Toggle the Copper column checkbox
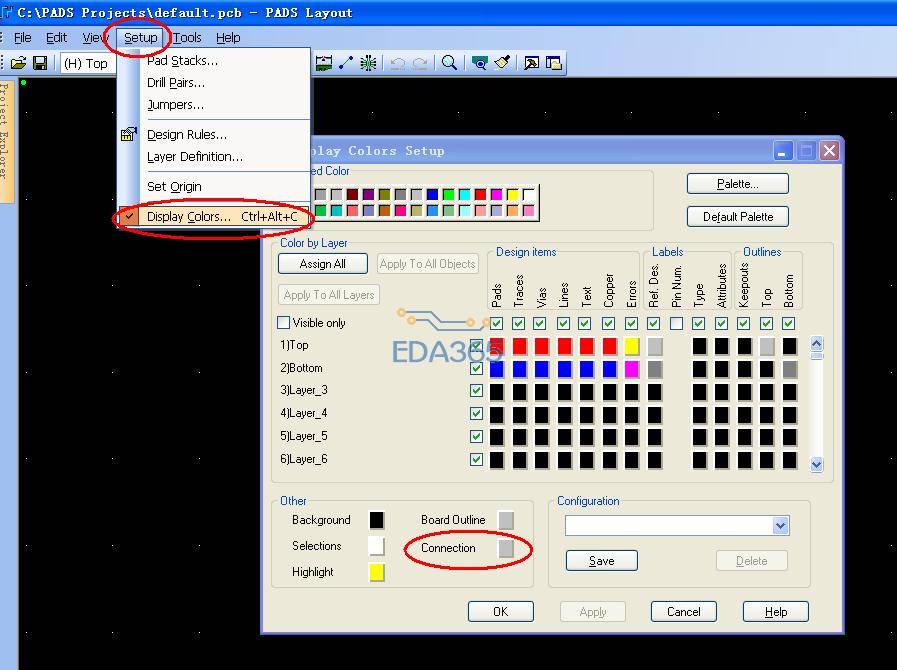 pos(609,324)
